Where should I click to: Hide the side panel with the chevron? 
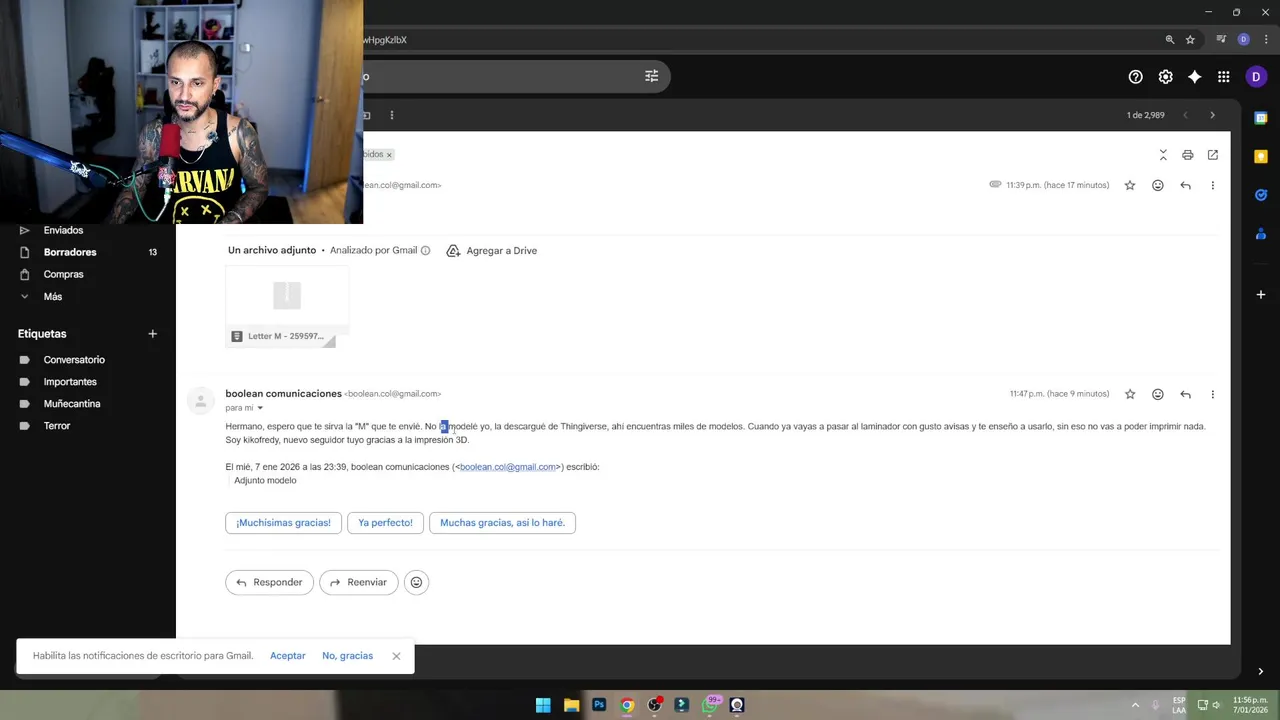(x=1260, y=671)
